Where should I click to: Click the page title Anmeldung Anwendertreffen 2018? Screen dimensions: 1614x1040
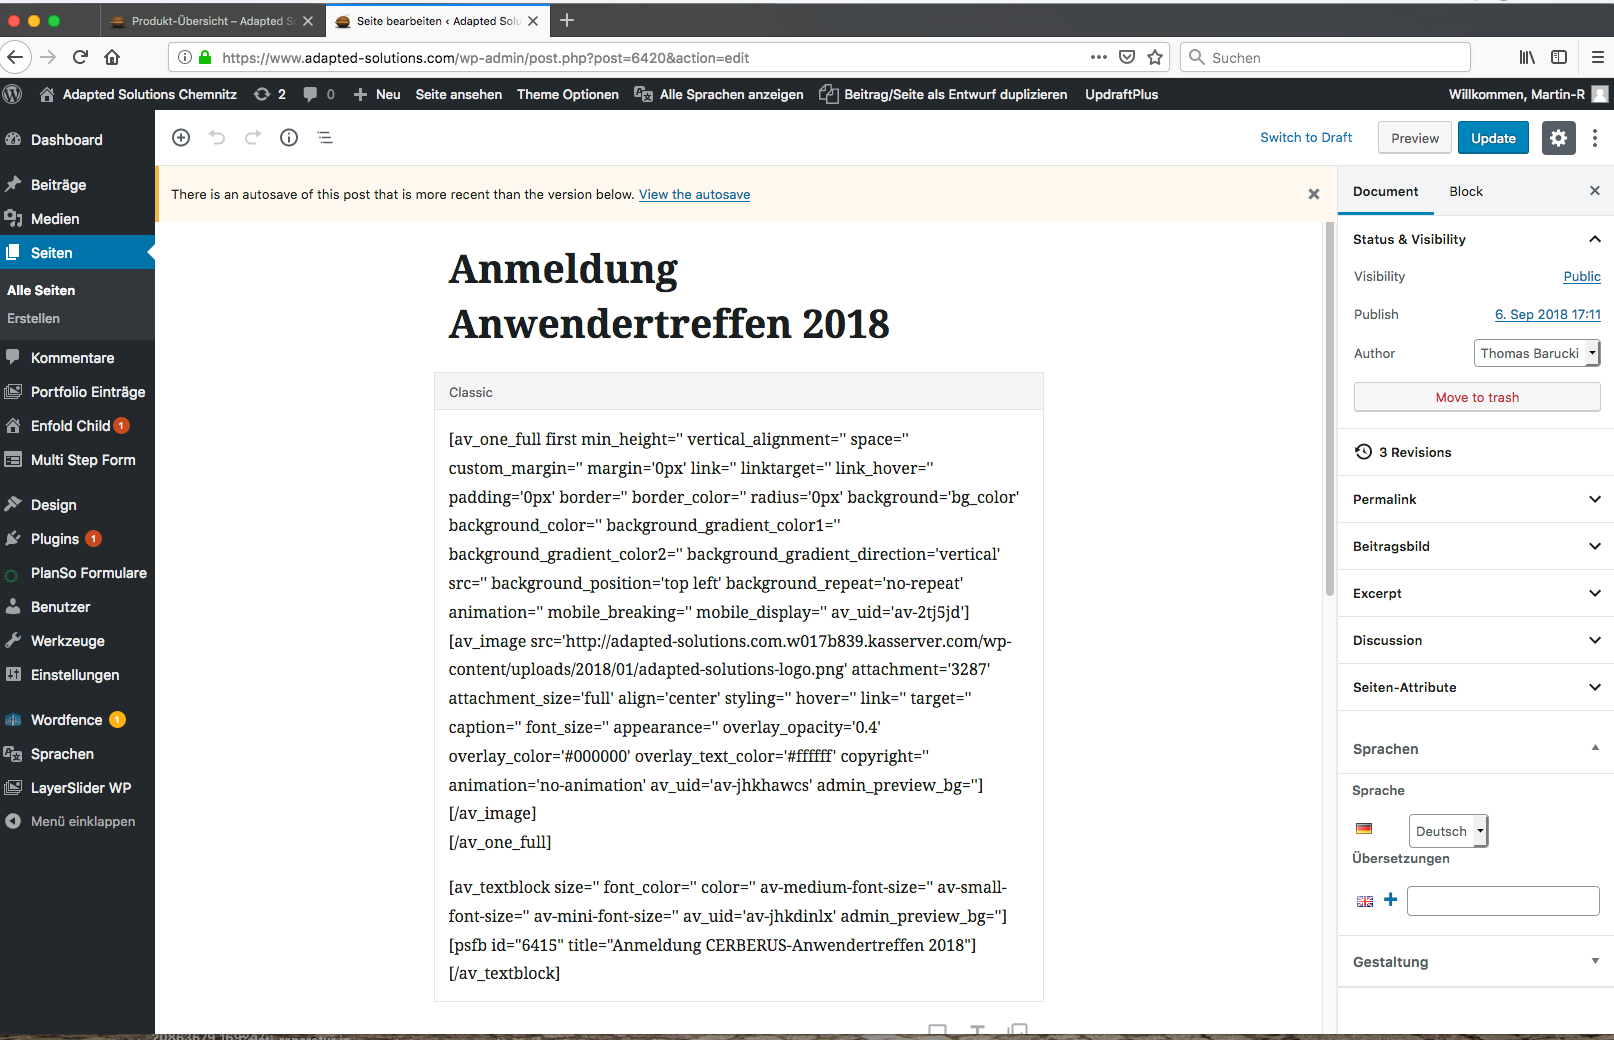(x=669, y=296)
